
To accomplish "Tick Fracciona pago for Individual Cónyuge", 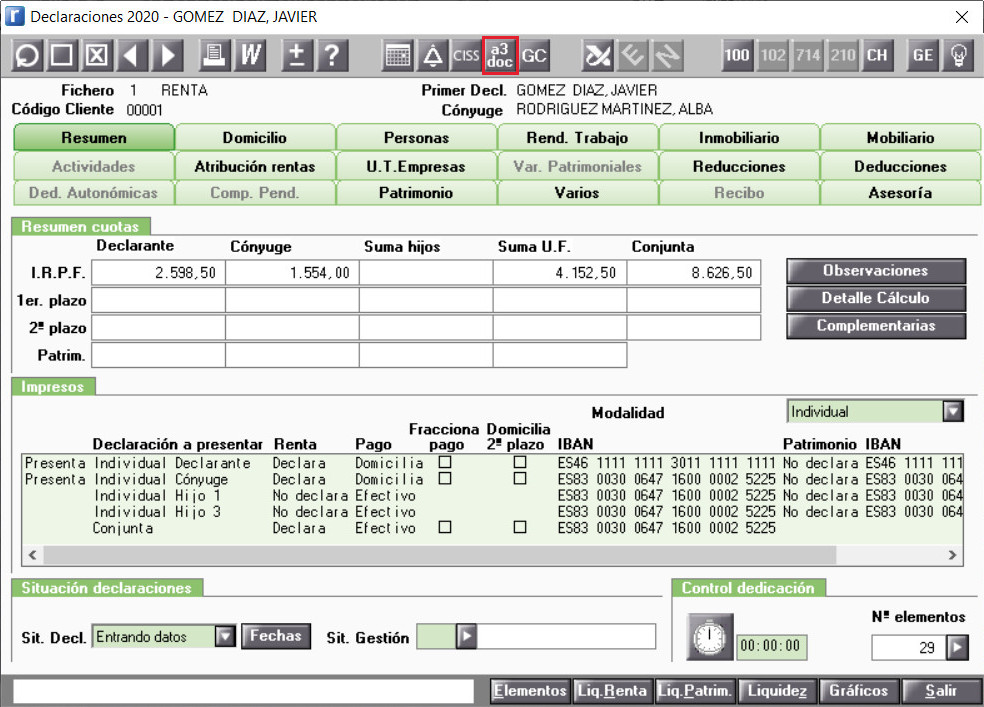I will tap(445, 479).
